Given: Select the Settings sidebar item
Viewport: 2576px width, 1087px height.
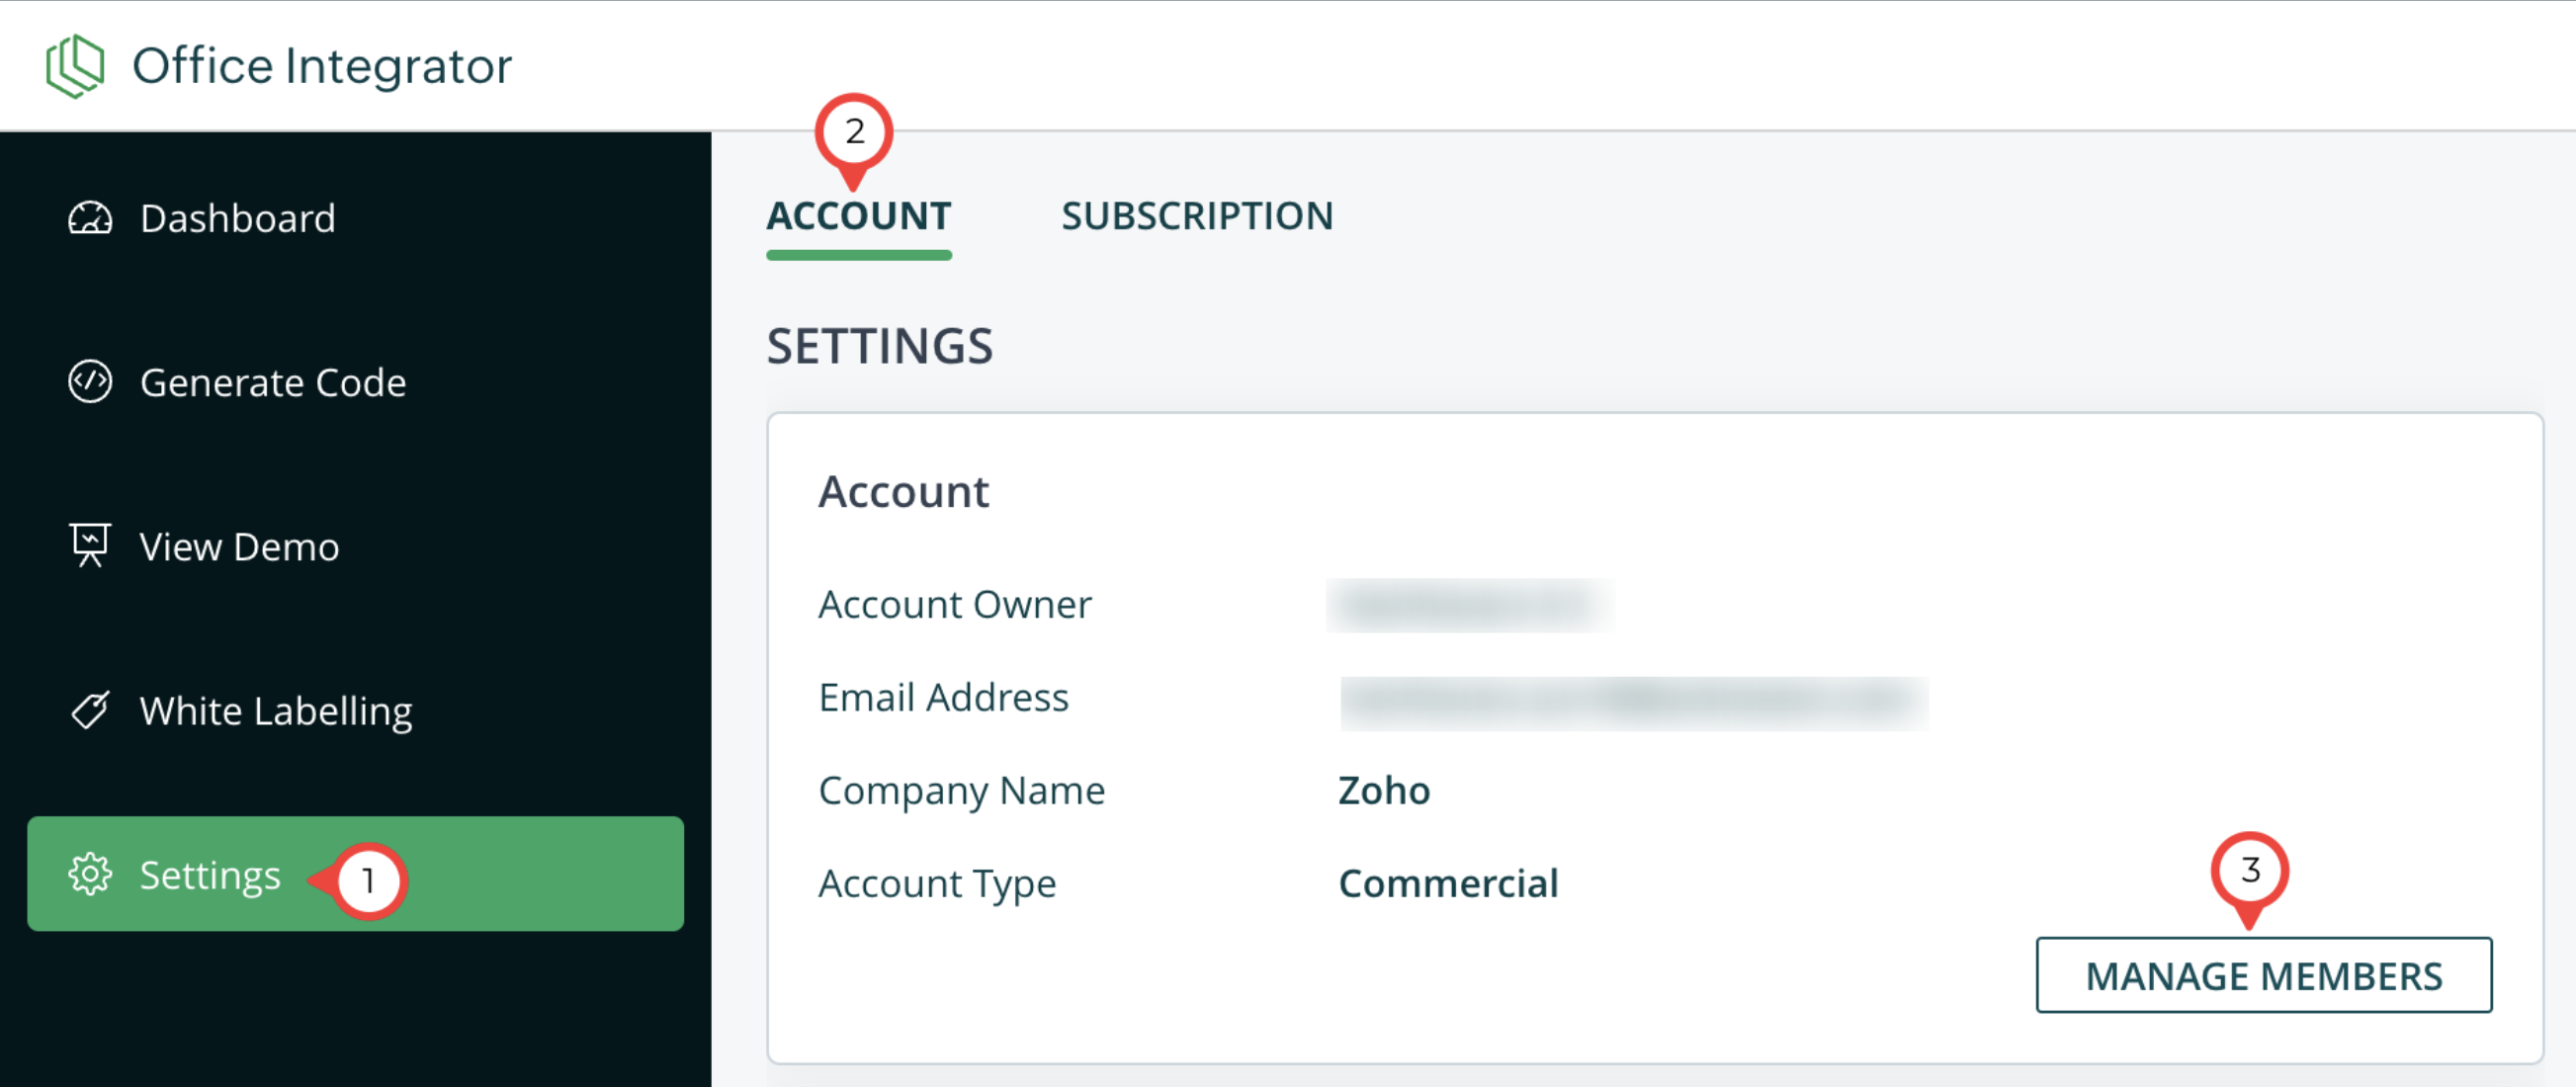Looking at the screenshot, I should (210, 875).
